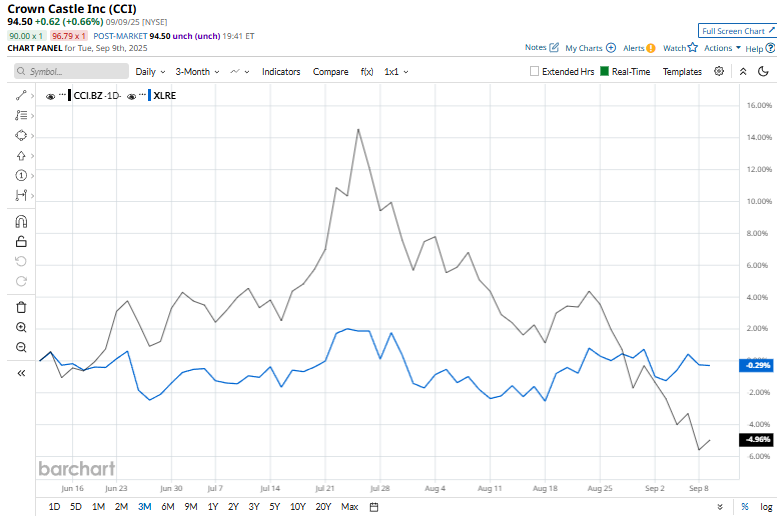The height and width of the screenshot is (521, 777).
Task: Open the date range calendar icon
Action: 374,507
